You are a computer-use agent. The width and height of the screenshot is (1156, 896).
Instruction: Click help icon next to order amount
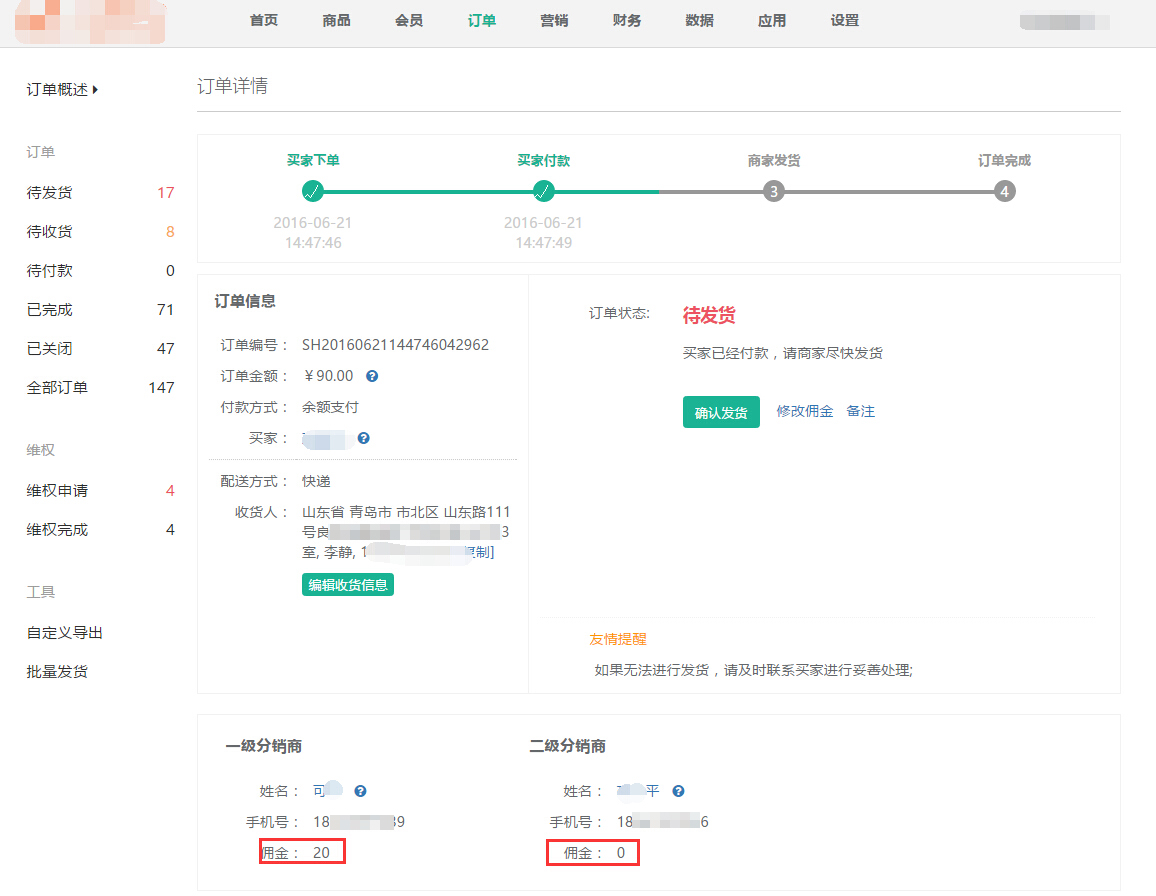click(372, 376)
